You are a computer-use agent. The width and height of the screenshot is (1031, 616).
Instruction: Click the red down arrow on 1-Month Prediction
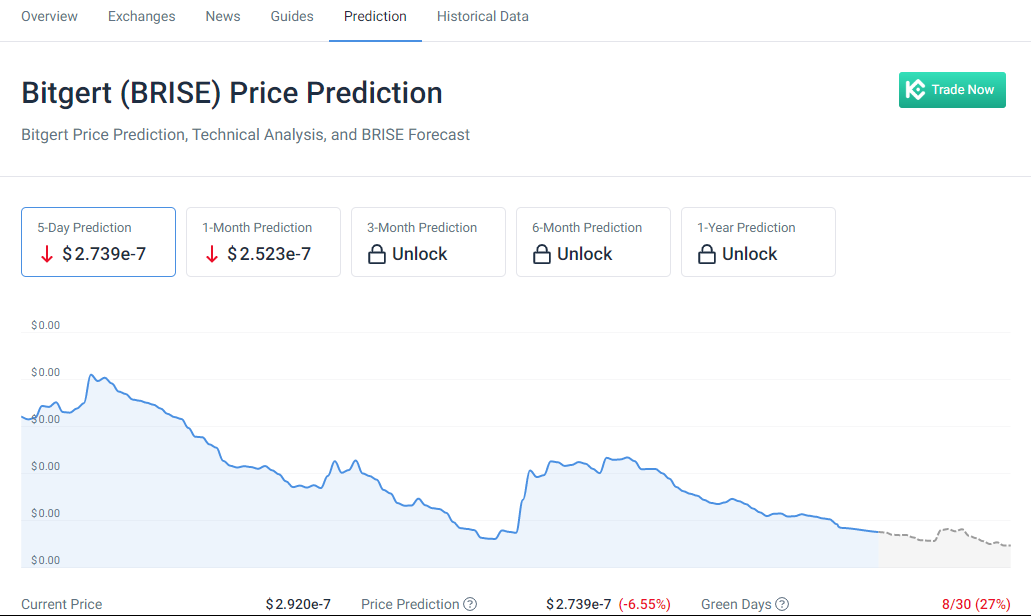pyautogui.click(x=212, y=254)
